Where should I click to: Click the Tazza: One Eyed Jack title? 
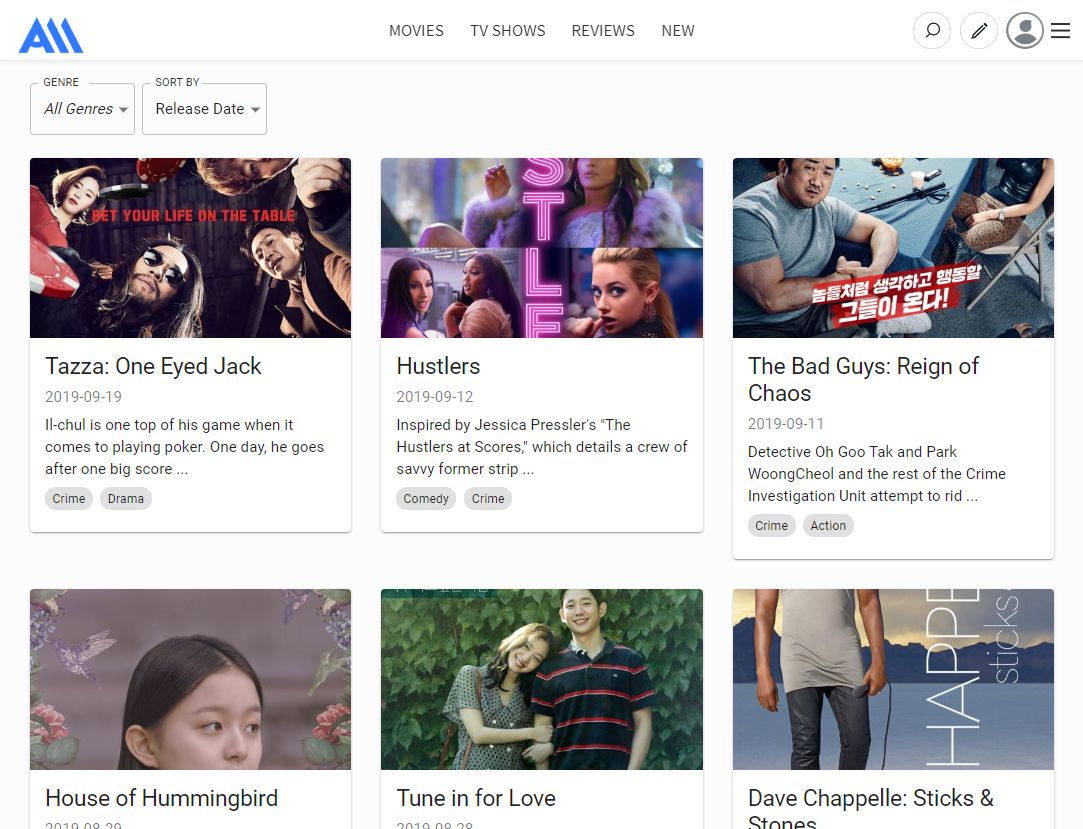[153, 366]
